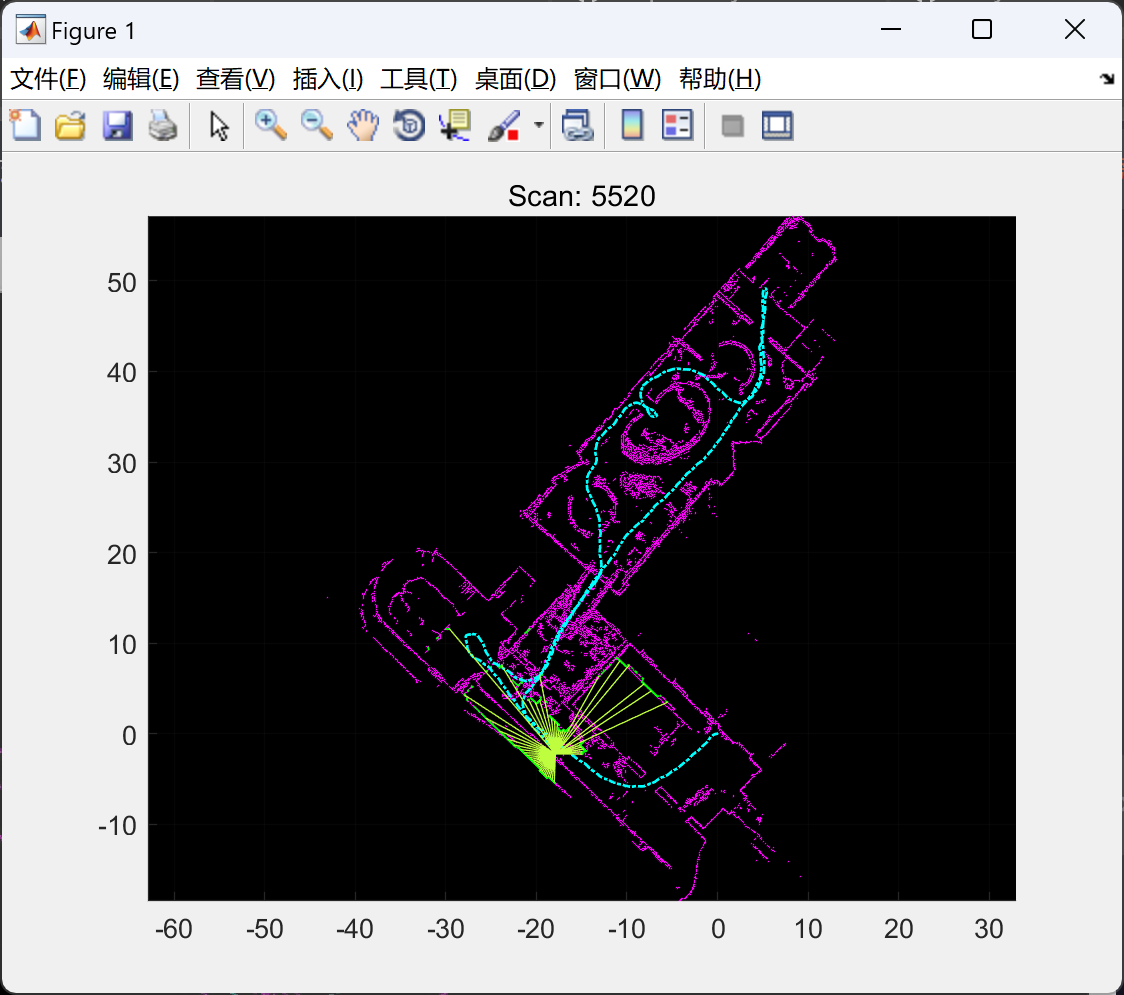The image size is (1124, 995).
Task: Select the Data Cursor tool
Action: (455, 125)
